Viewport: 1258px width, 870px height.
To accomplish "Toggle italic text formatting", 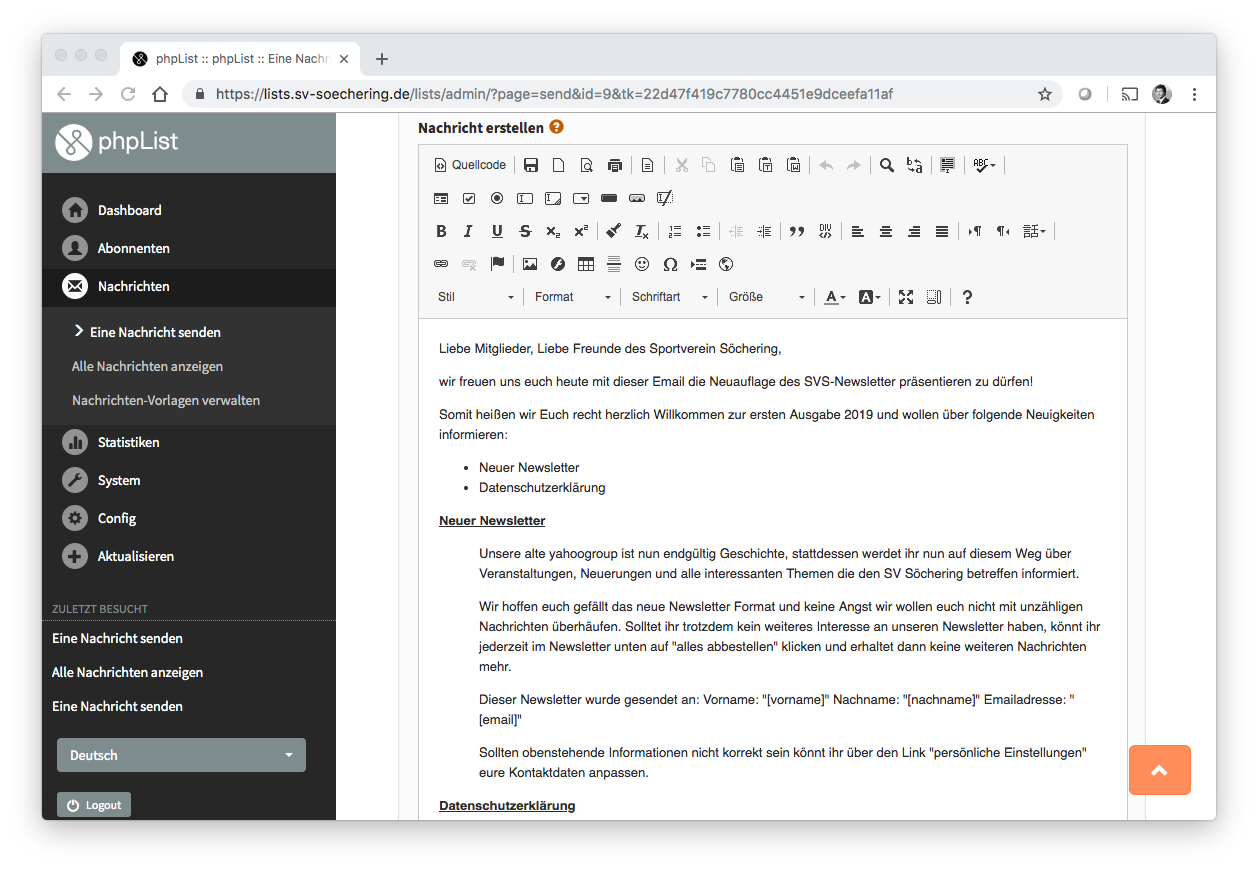I will 468,231.
